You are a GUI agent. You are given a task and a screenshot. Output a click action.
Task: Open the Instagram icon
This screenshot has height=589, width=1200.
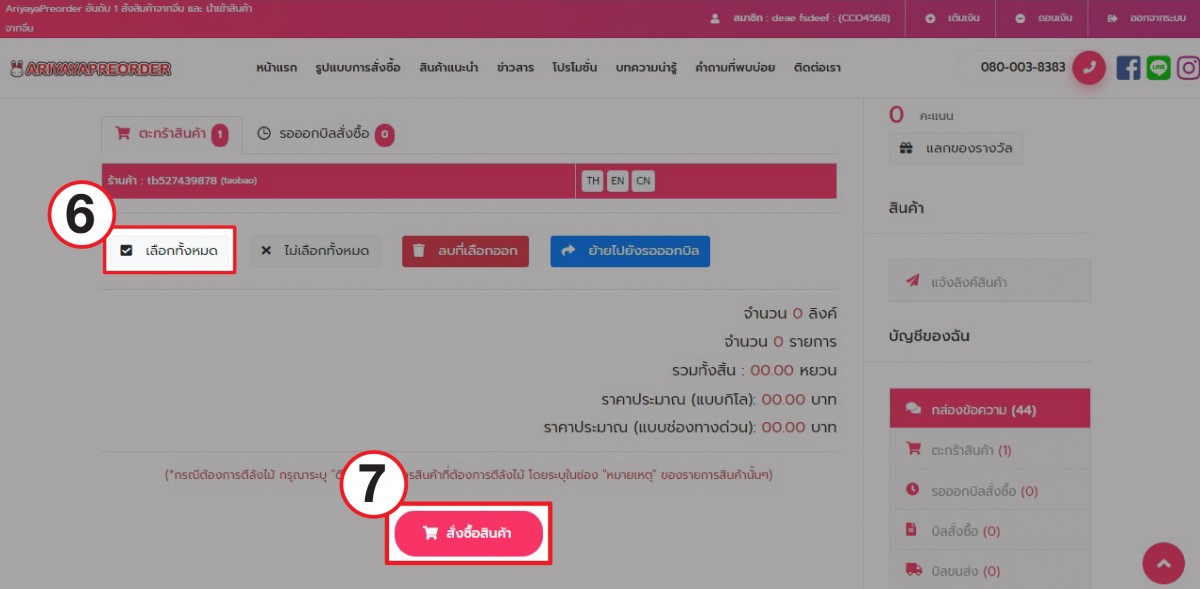1188,68
